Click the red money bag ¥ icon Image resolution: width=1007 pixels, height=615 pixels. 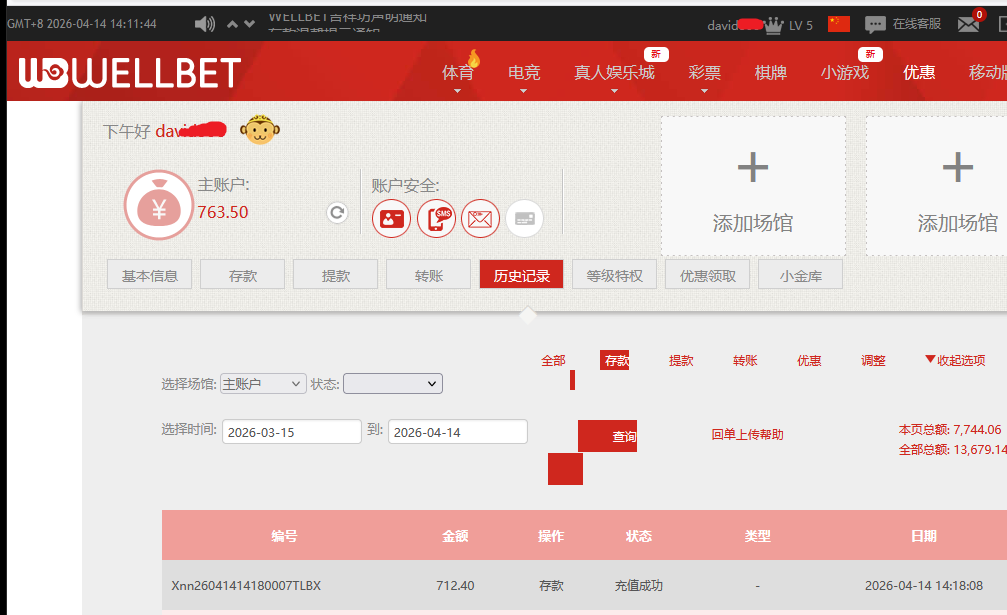[158, 206]
